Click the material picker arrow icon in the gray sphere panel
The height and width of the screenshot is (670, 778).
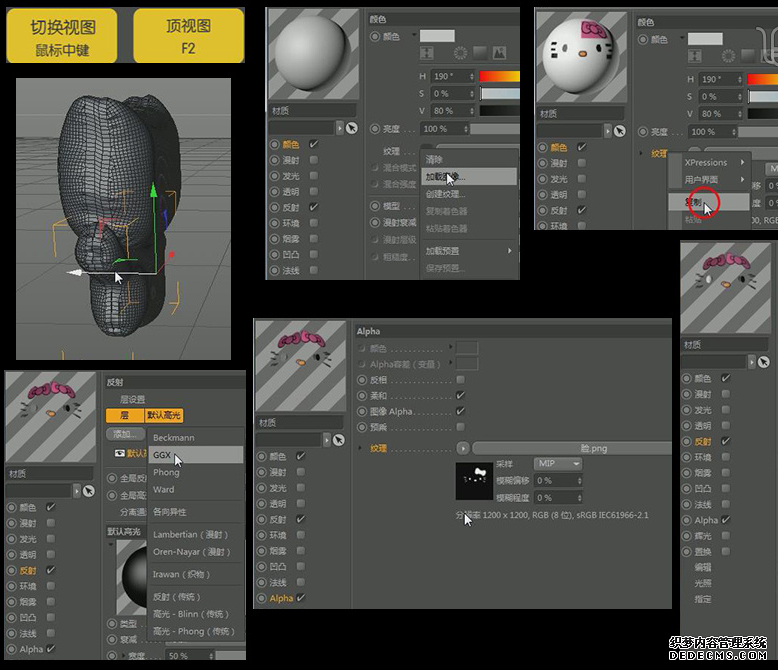click(351, 128)
